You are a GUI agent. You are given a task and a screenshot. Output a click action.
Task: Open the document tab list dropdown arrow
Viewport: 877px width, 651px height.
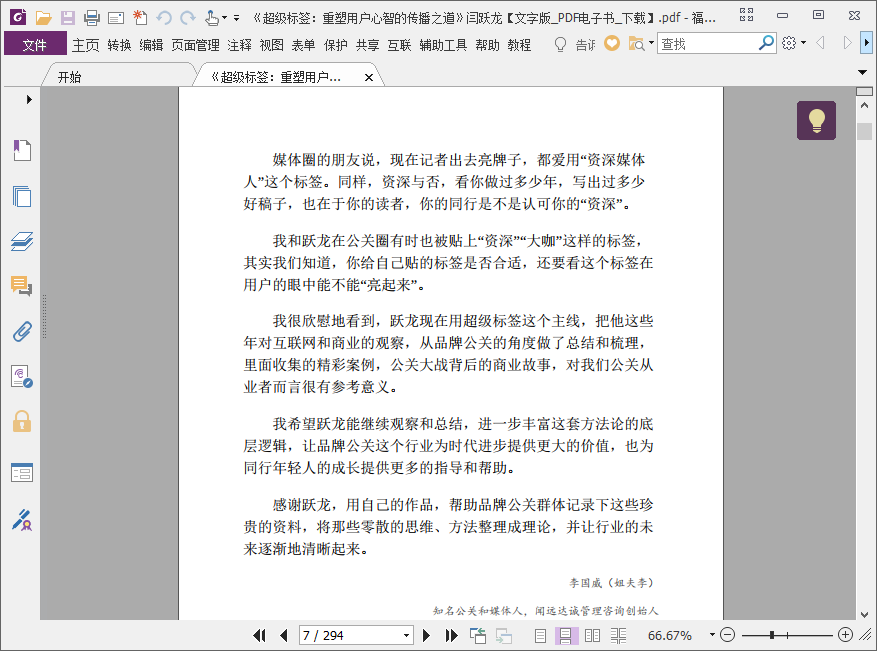pos(862,72)
